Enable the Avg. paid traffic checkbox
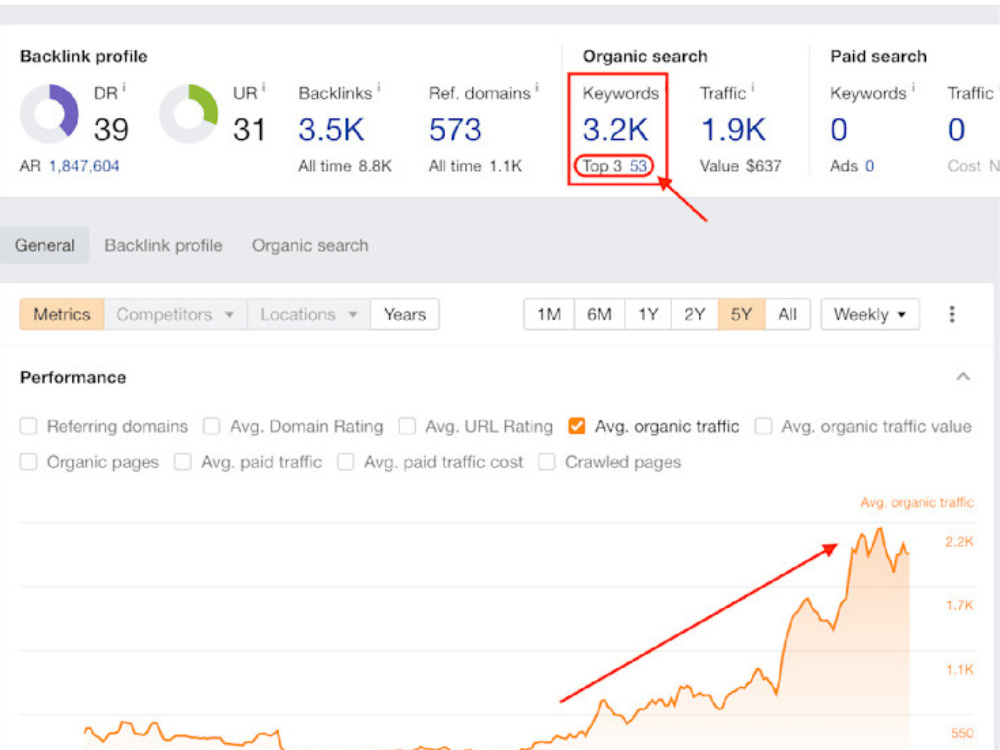The height and width of the screenshot is (750, 1000). point(183,462)
